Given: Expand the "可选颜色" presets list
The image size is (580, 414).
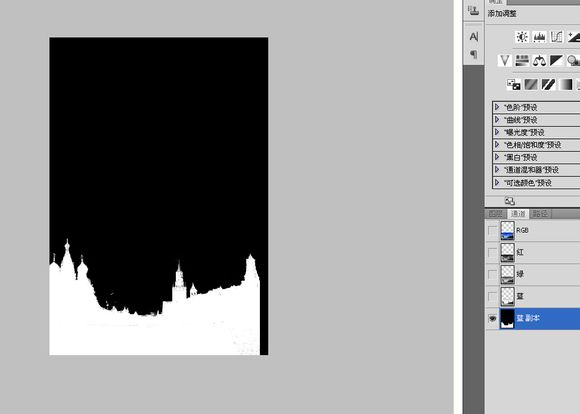Looking at the screenshot, I should click(497, 182).
